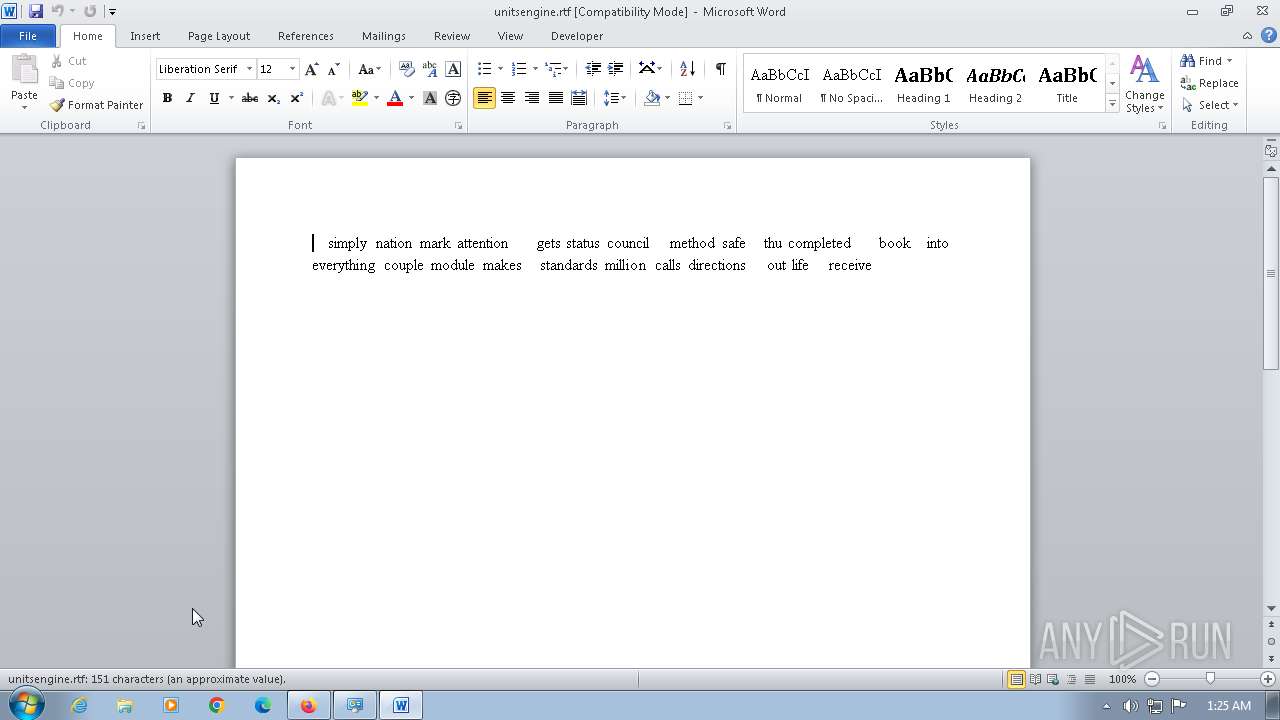Apply strikethrough formatting

250,98
